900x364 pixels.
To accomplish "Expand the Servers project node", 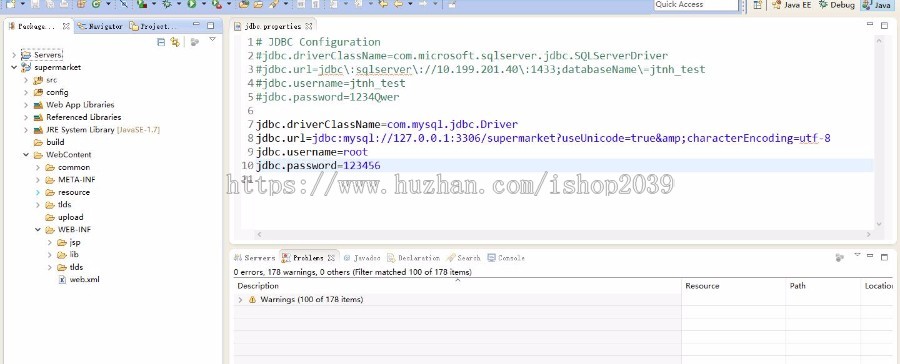I will point(14,55).
